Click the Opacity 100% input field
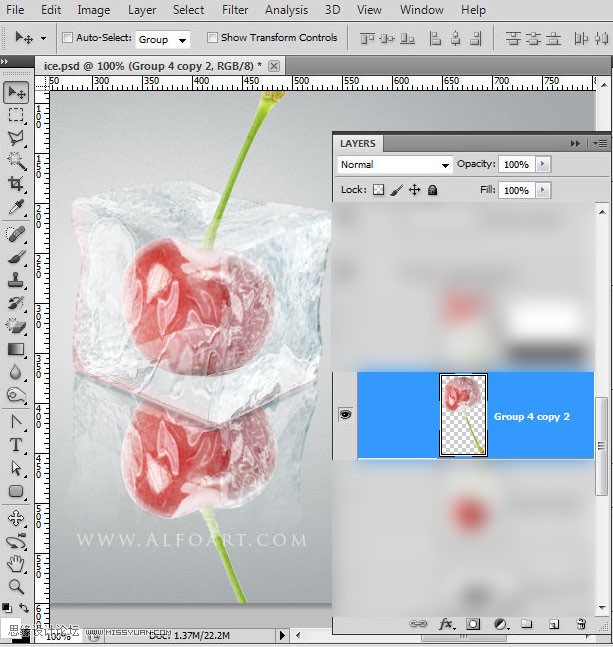Viewport: 613px width, 647px height. pyautogui.click(x=517, y=164)
